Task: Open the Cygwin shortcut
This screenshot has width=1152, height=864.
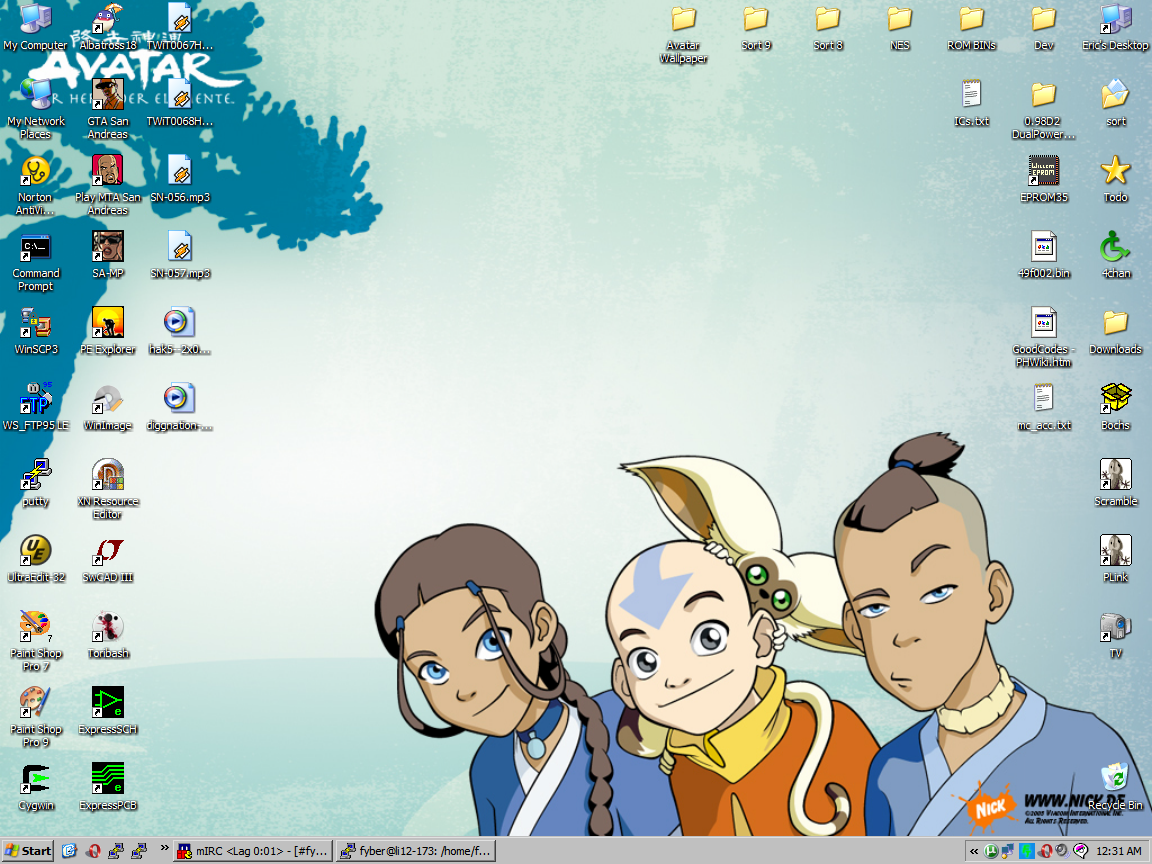Action: [x=35, y=787]
